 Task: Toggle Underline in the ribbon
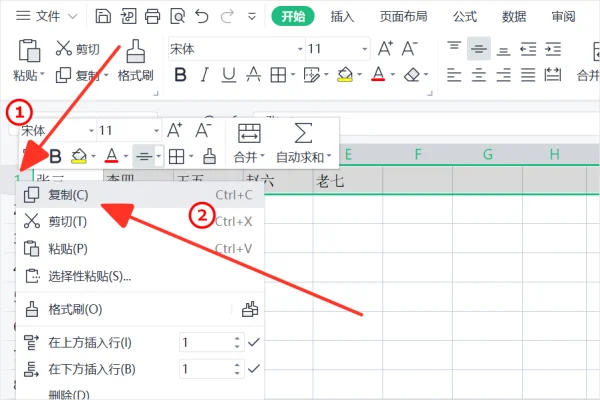point(229,75)
